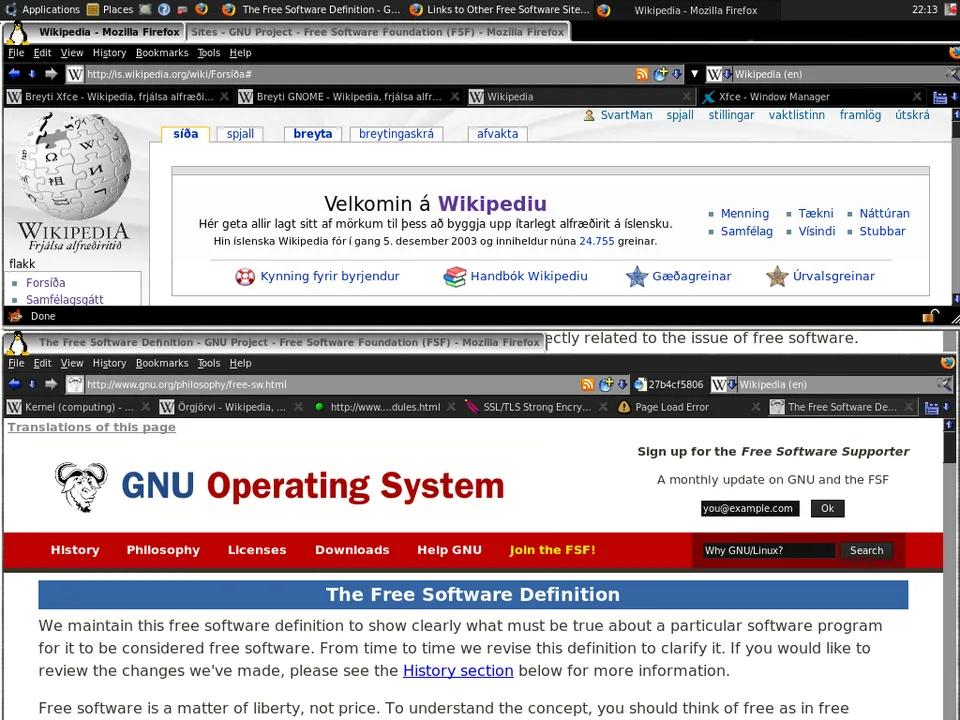Click the Wikipedia (en) search field in top window
Screen dimensions: 960x720
[x=838, y=74]
